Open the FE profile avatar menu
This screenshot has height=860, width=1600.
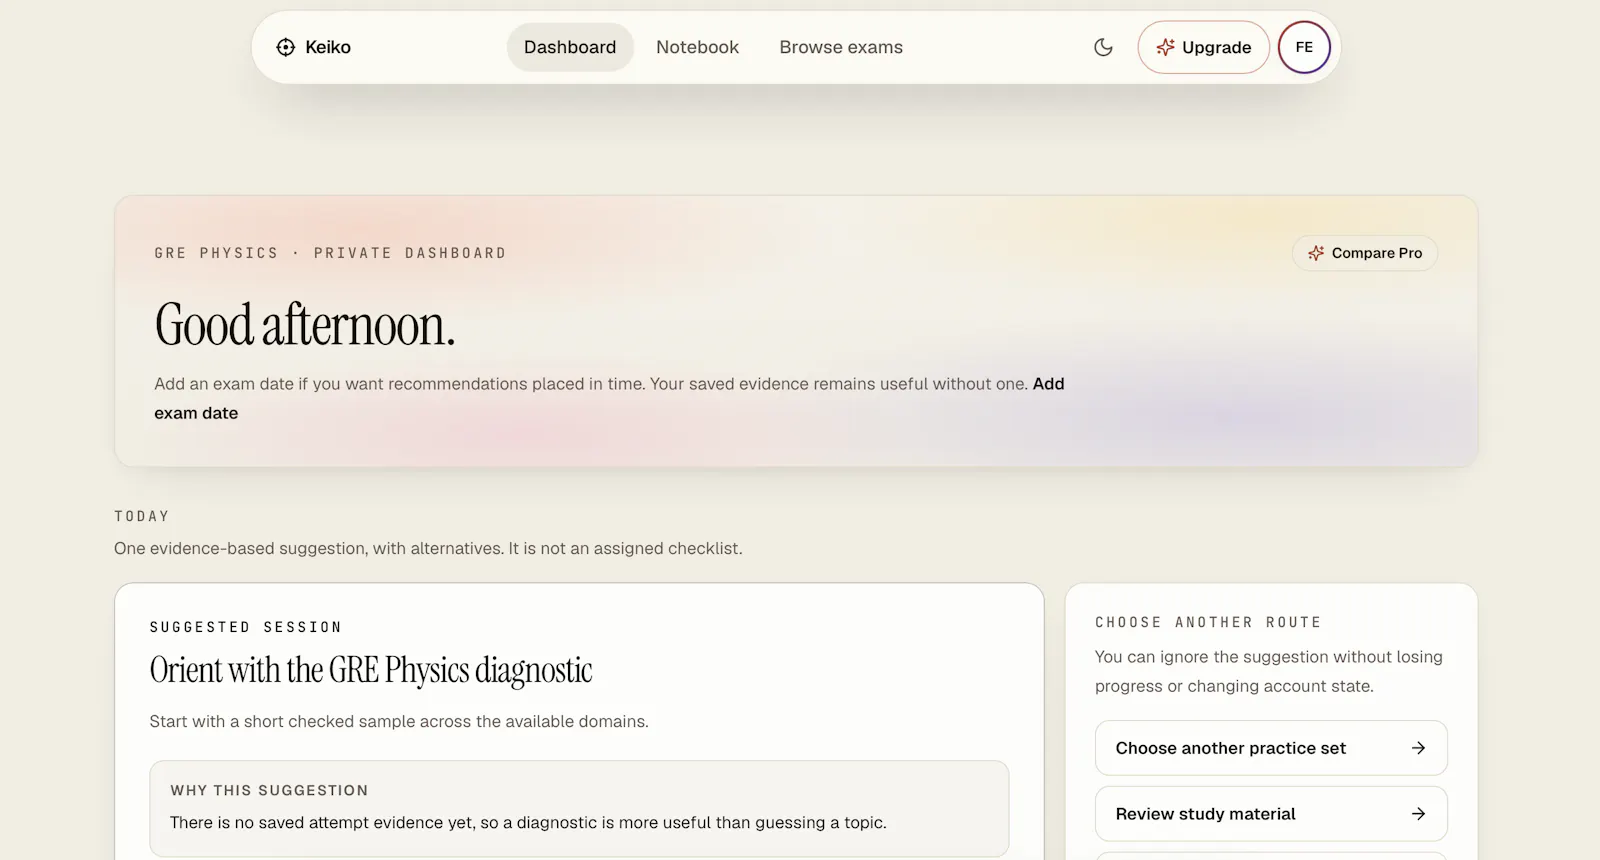tap(1304, 47)
